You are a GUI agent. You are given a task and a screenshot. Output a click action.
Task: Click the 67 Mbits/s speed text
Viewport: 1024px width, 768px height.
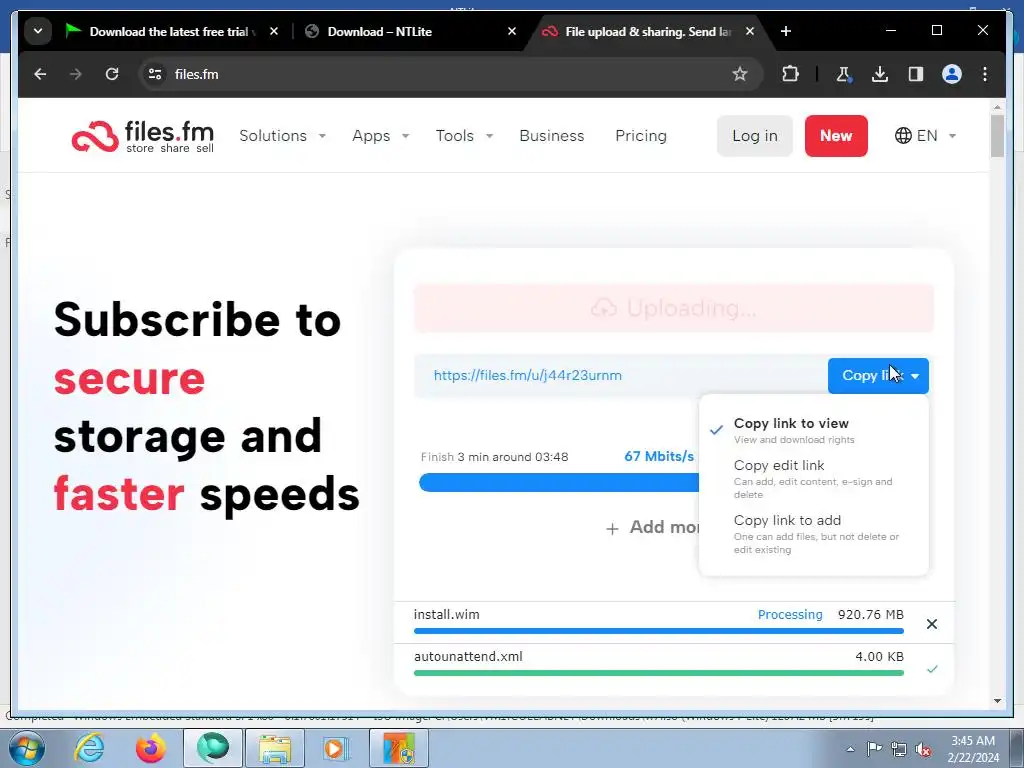tap(659, 456)
